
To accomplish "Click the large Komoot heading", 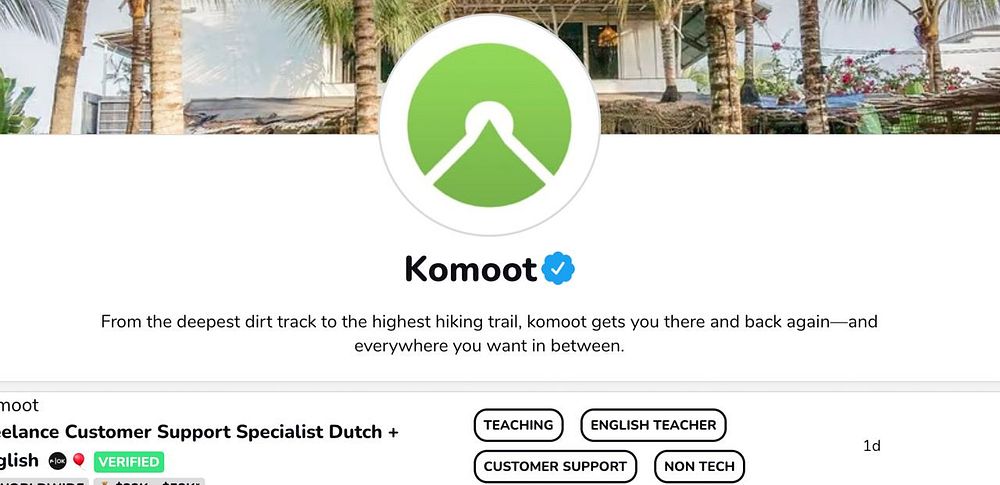I will 471,269.
